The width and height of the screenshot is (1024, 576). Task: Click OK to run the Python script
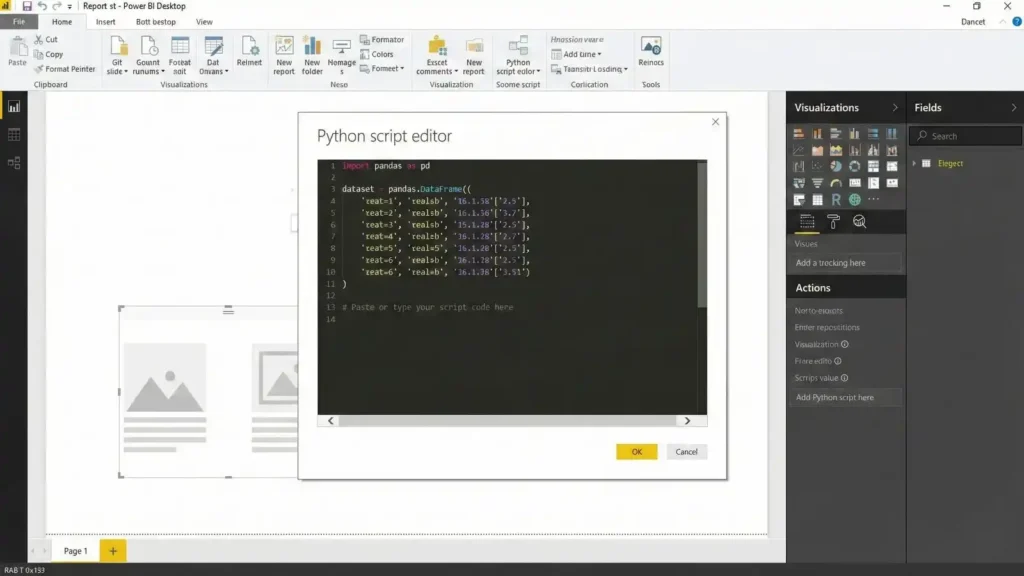point(637,451)
